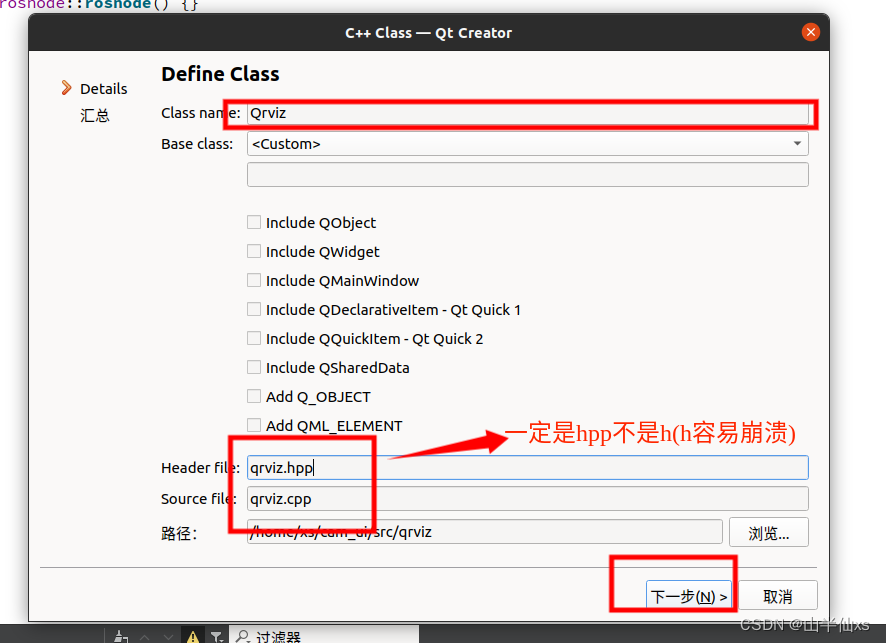This screenshot has width=886, height=643.
Task: Select the Details wizard step
Action: pos(103,89)
